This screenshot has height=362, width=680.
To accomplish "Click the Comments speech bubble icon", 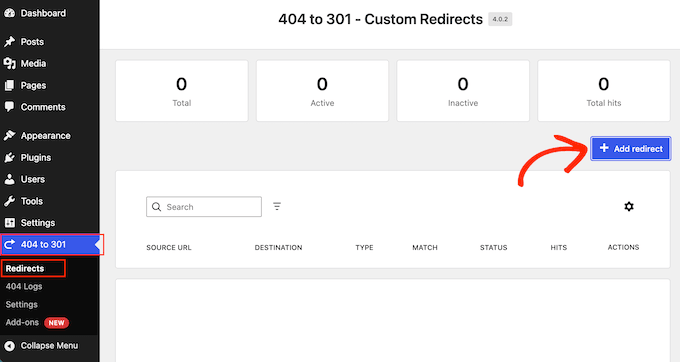I will (x=9, y=107).
